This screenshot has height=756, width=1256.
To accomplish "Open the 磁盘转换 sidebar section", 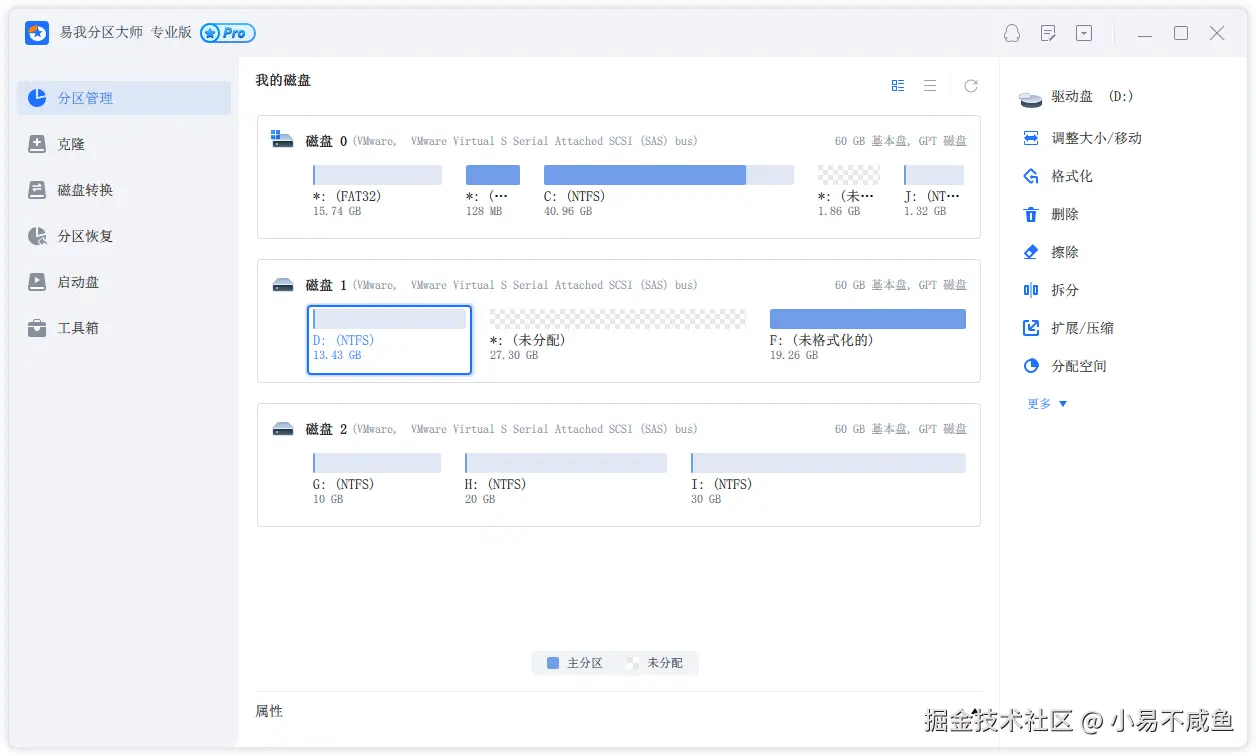I will pyautogui.click(x=124, y=190).
